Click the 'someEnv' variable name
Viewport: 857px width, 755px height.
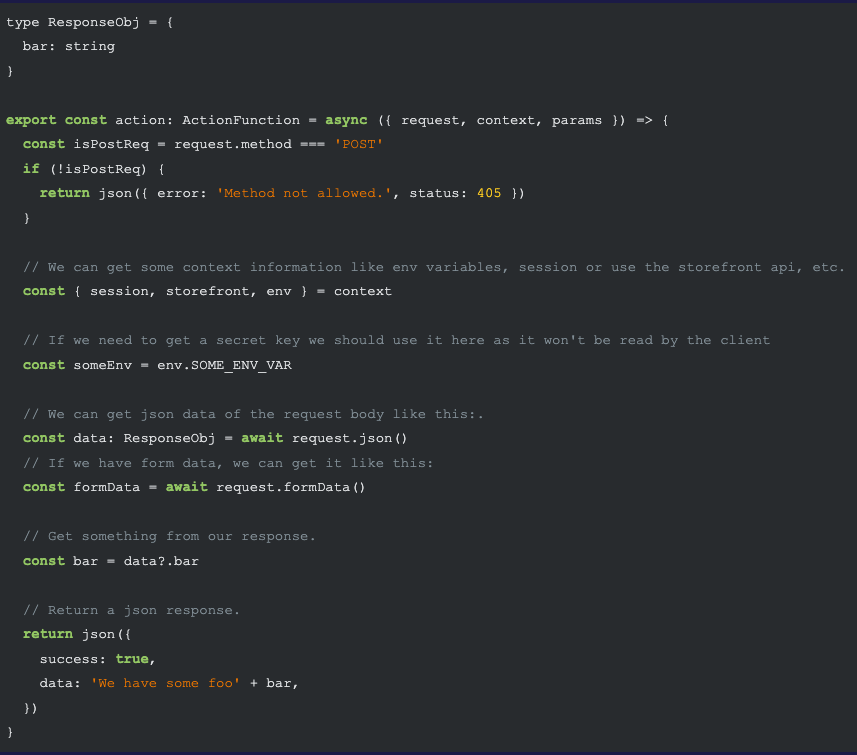pos(103,365)
